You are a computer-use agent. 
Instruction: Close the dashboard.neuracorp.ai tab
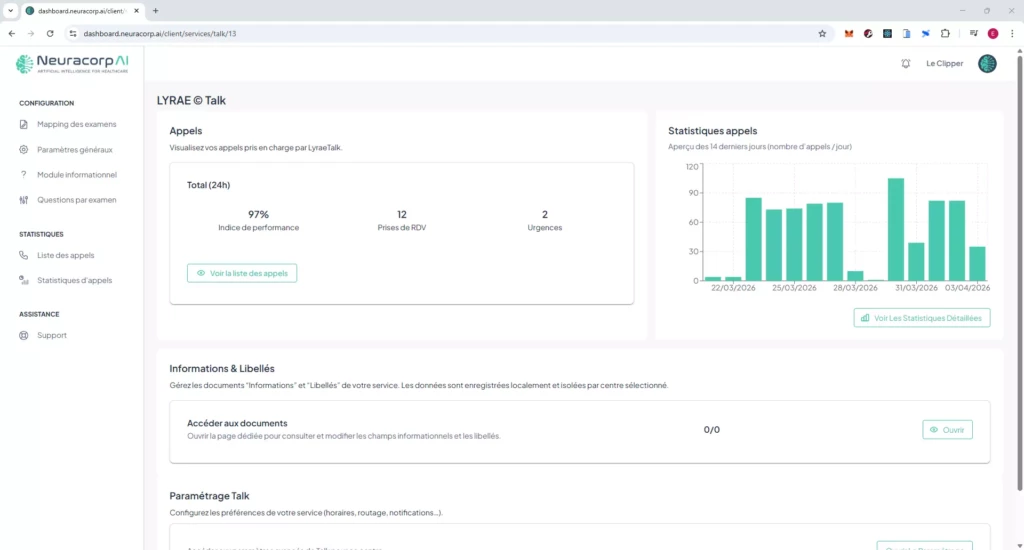click(x=136, y=10)
